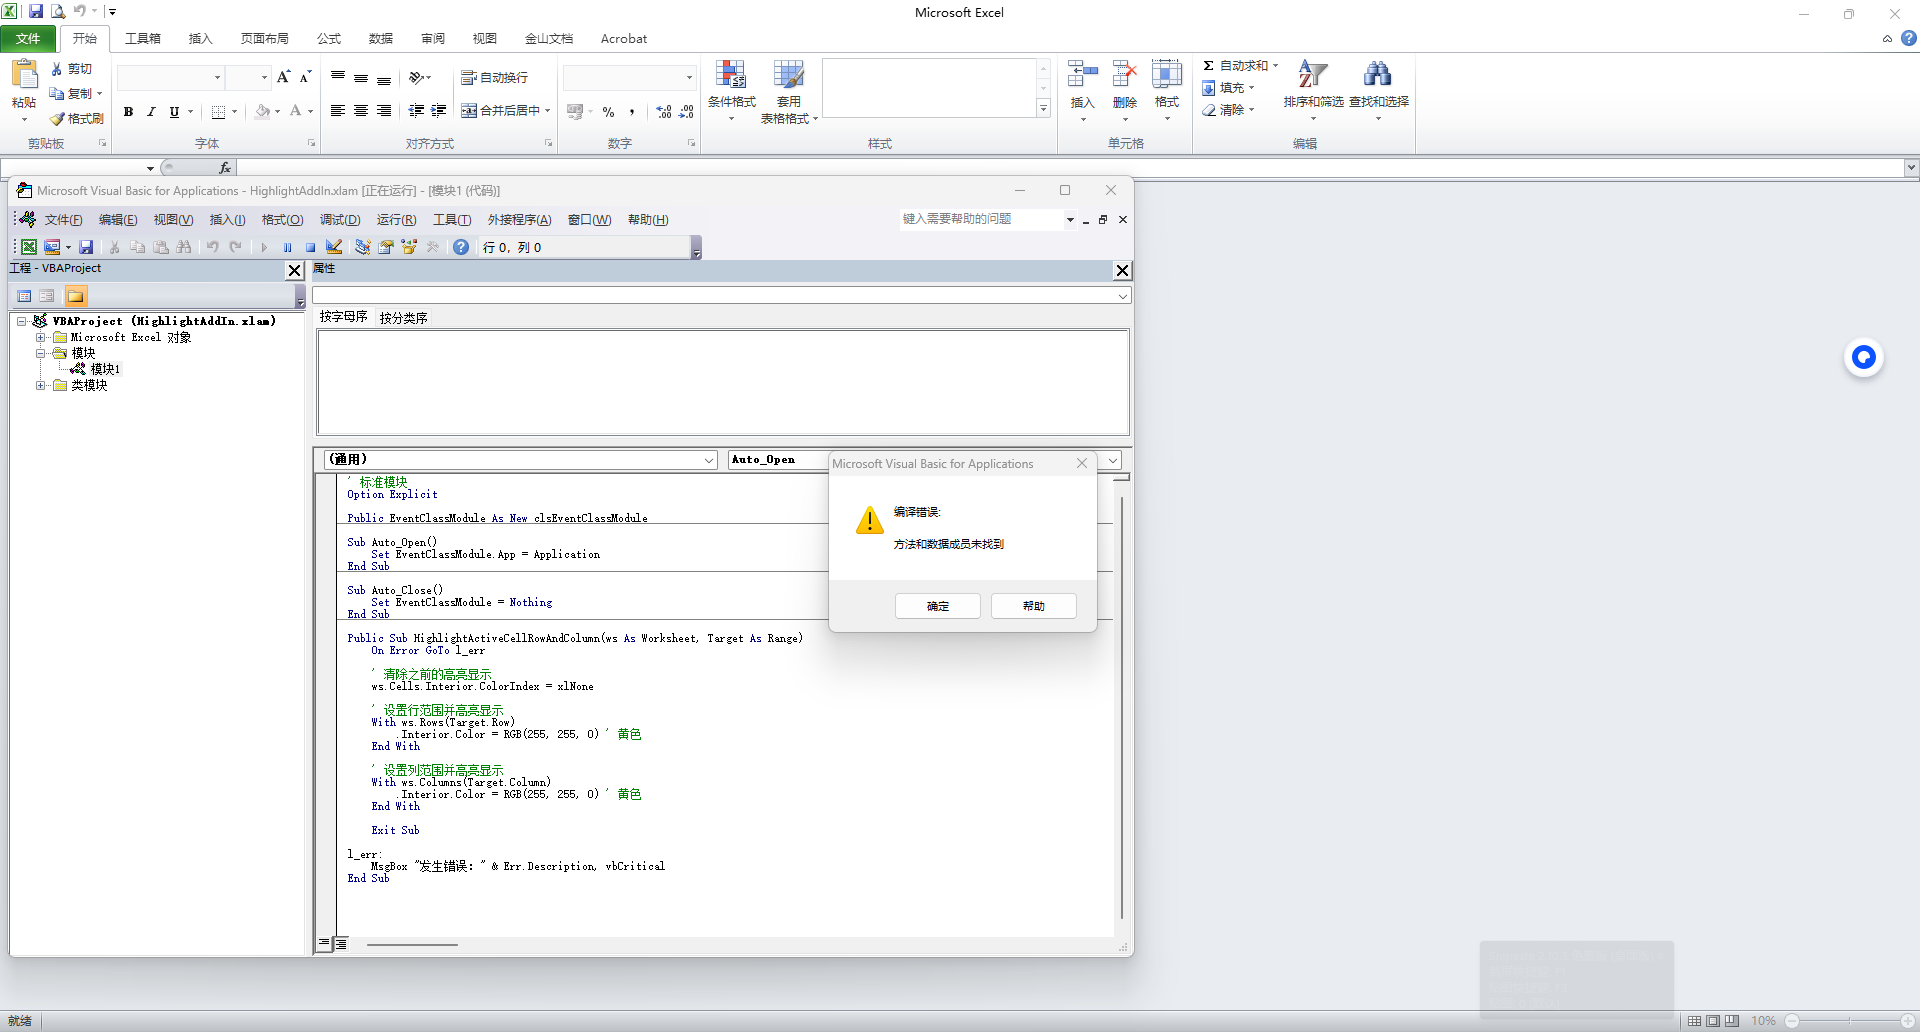Click 格式刷 format painter in ribbon
This screenshot has height=1032, width=1920.
(77, 118)
